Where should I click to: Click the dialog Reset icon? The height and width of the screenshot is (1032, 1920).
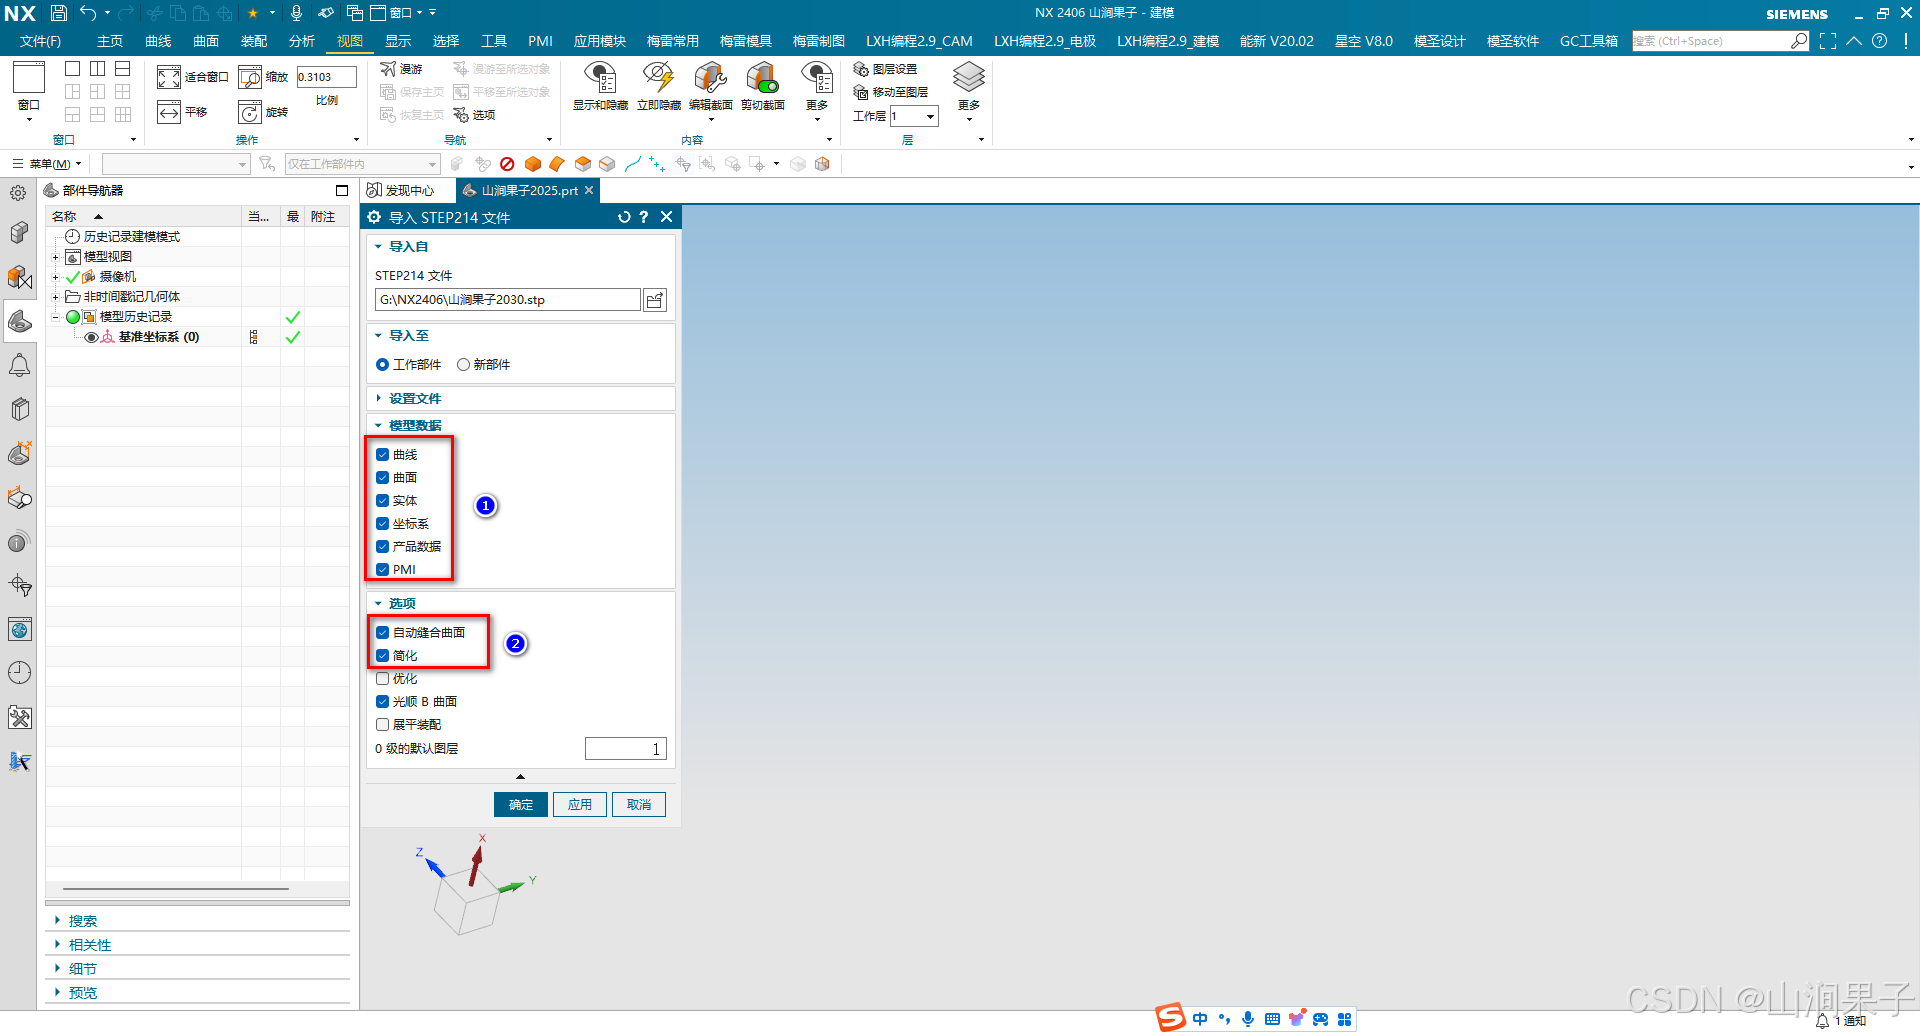(x=624, y=217)
